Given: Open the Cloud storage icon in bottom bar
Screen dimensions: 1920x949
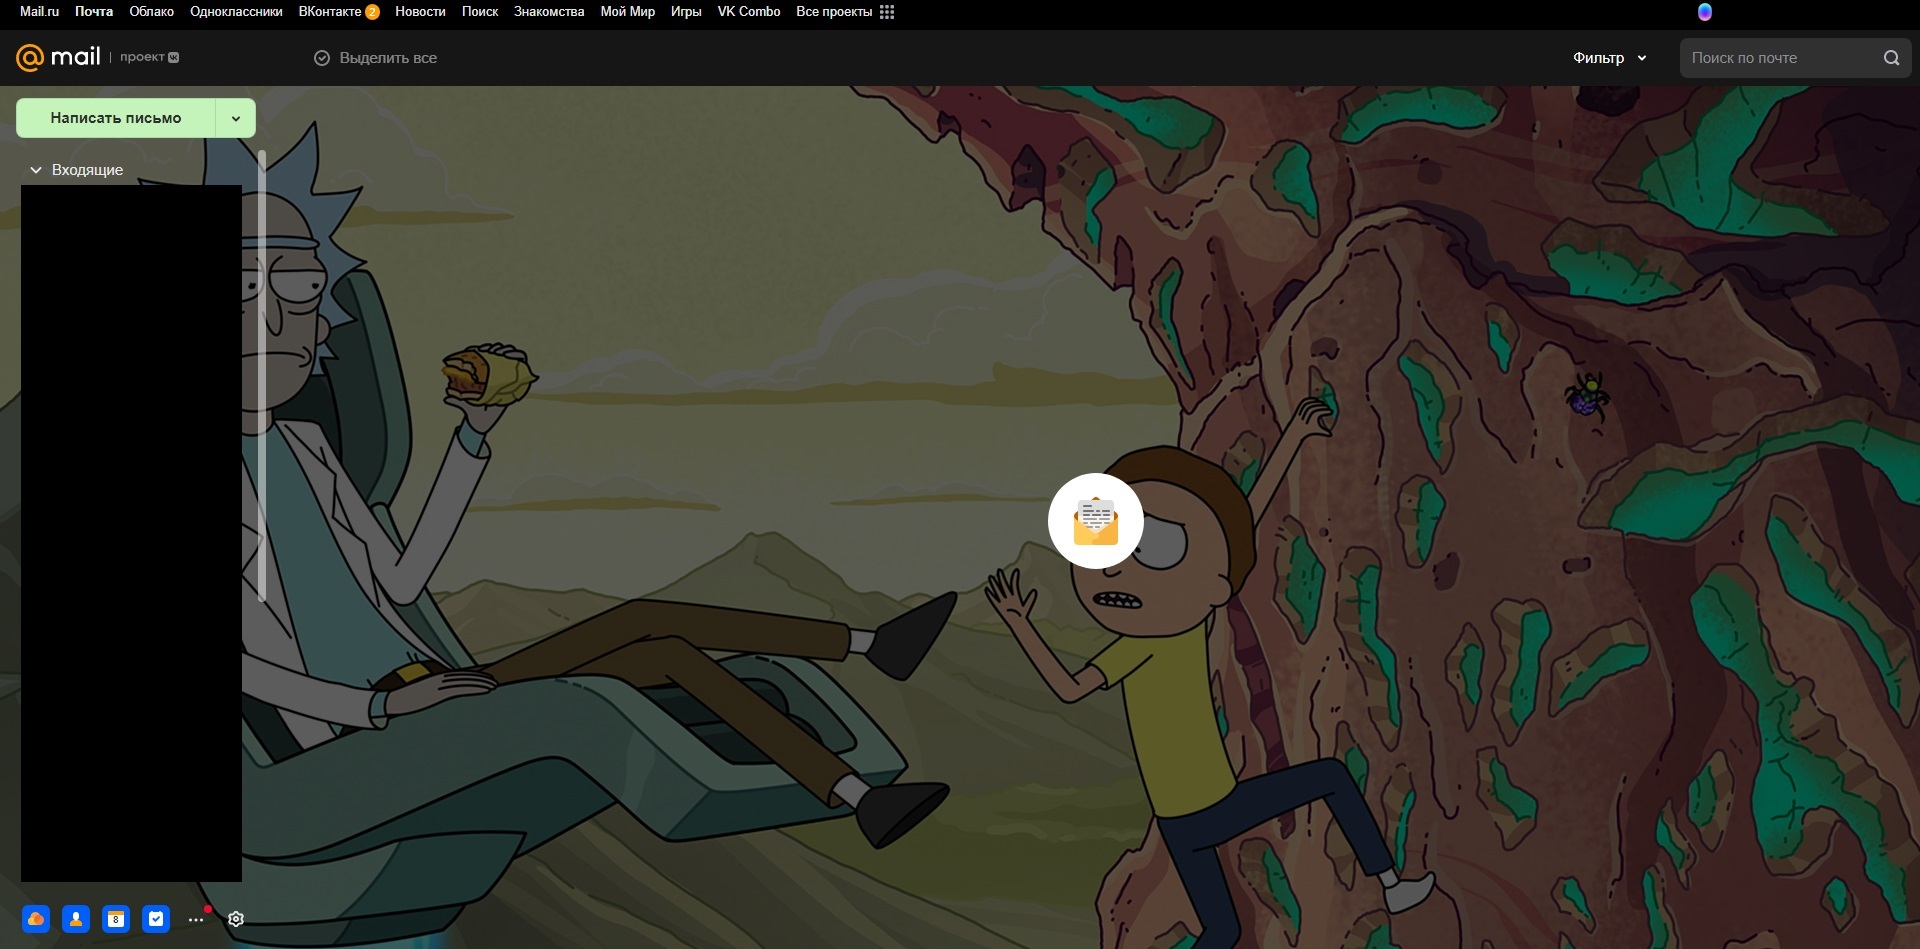Looking at the screenshot, I should 36,919.
